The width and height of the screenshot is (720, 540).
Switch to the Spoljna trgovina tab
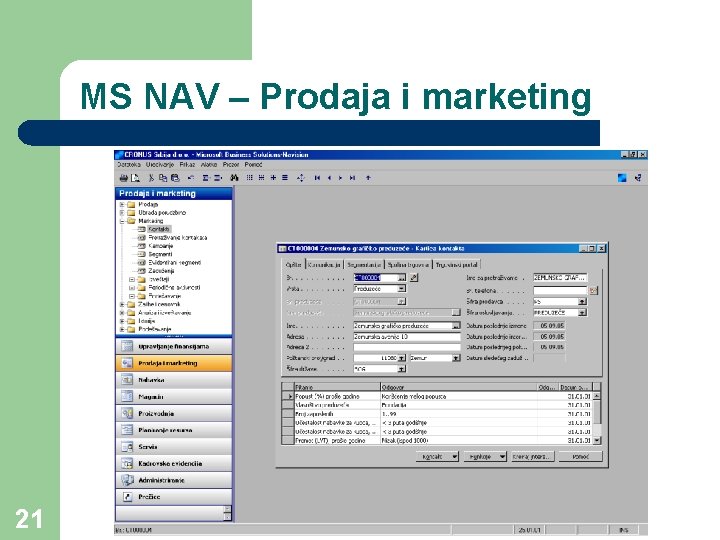point(408,265)
